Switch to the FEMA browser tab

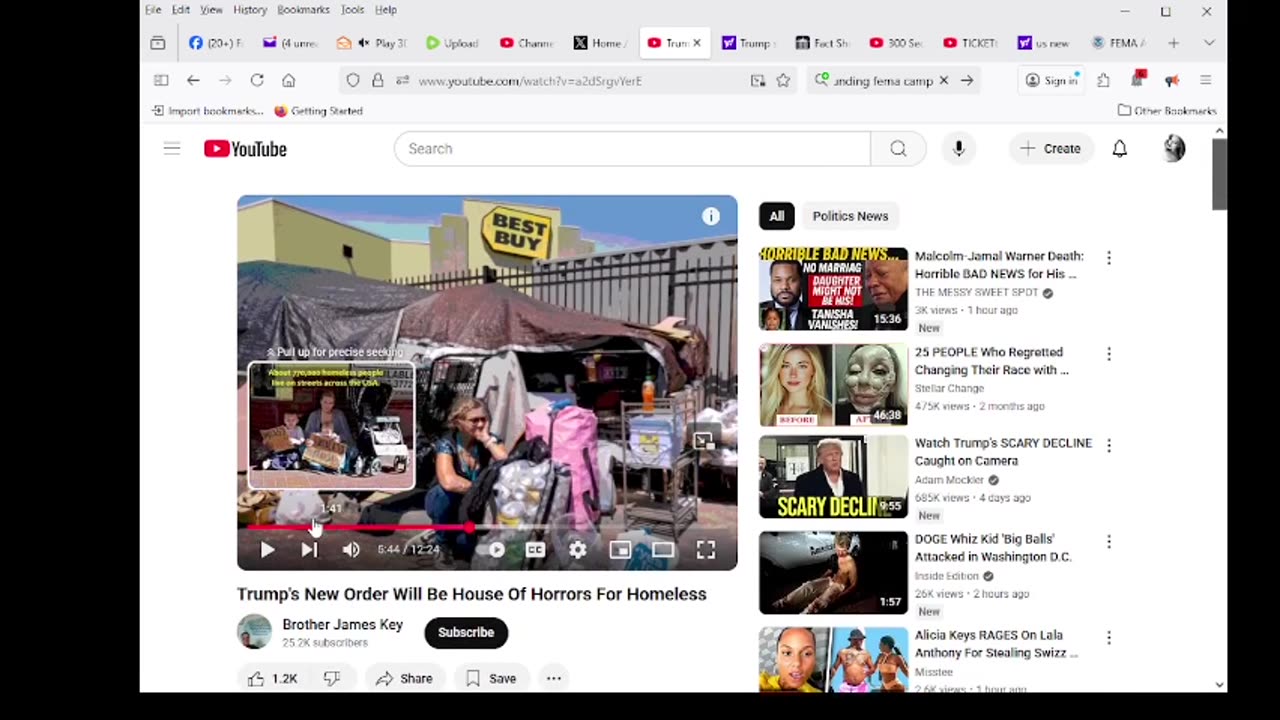click(1118, 43)
